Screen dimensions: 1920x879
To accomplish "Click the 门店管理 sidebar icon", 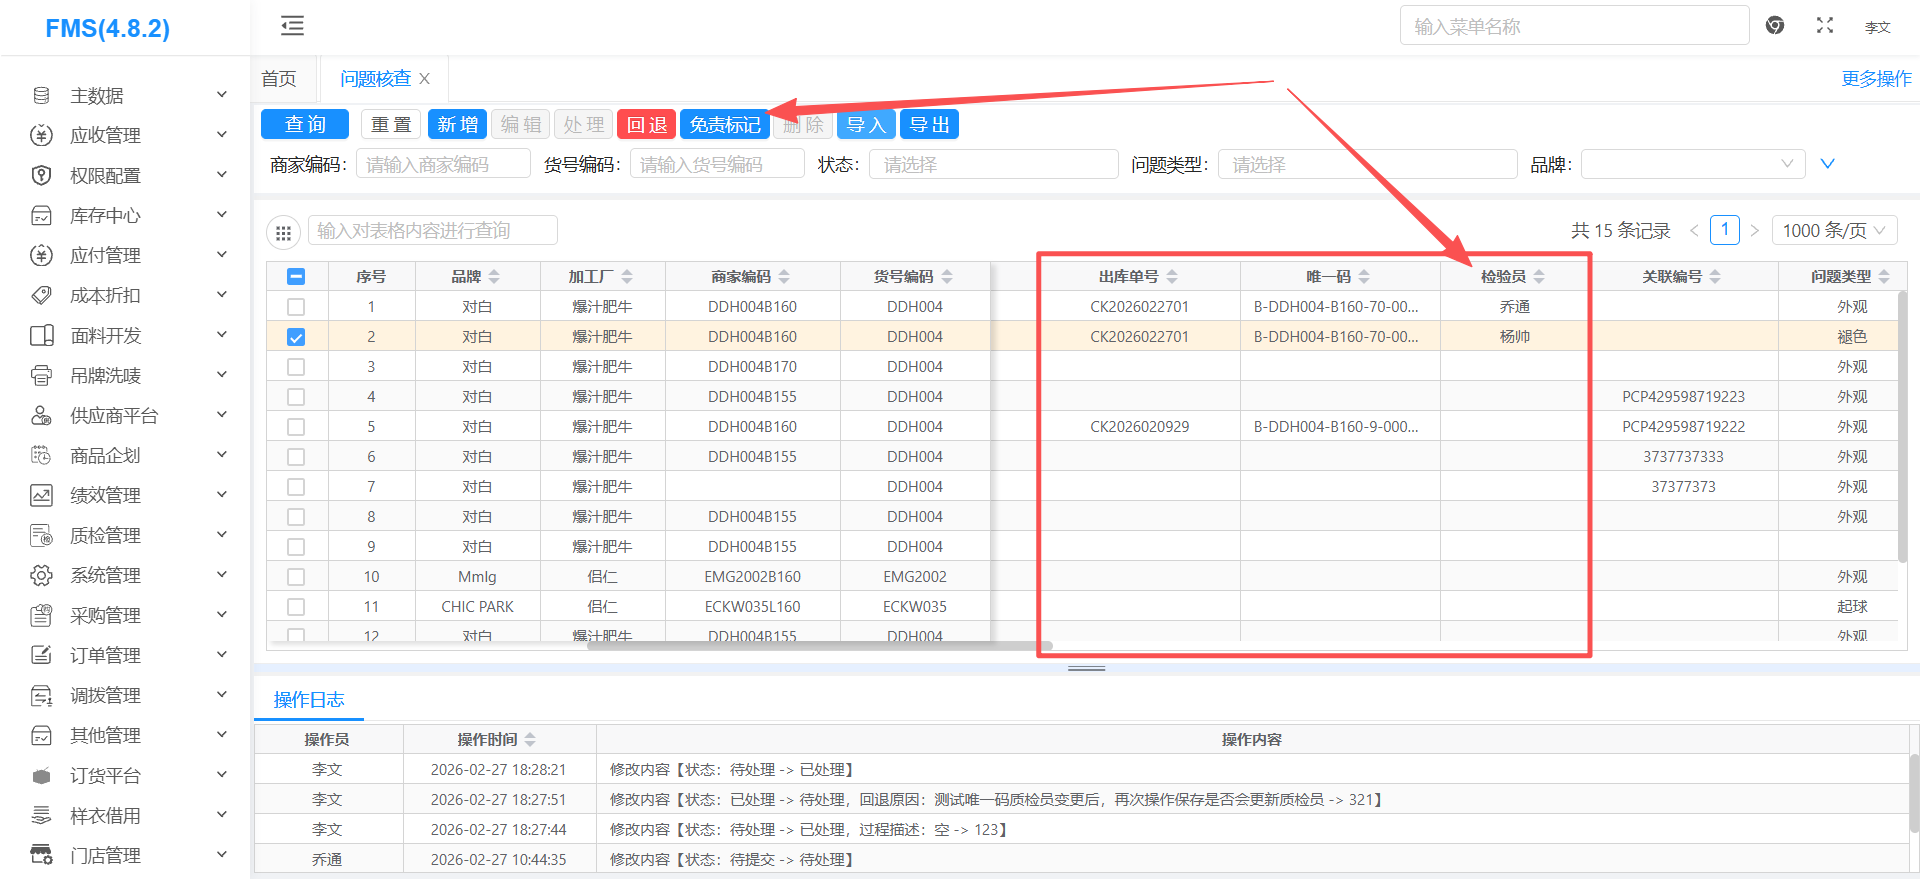I will 41,856.
